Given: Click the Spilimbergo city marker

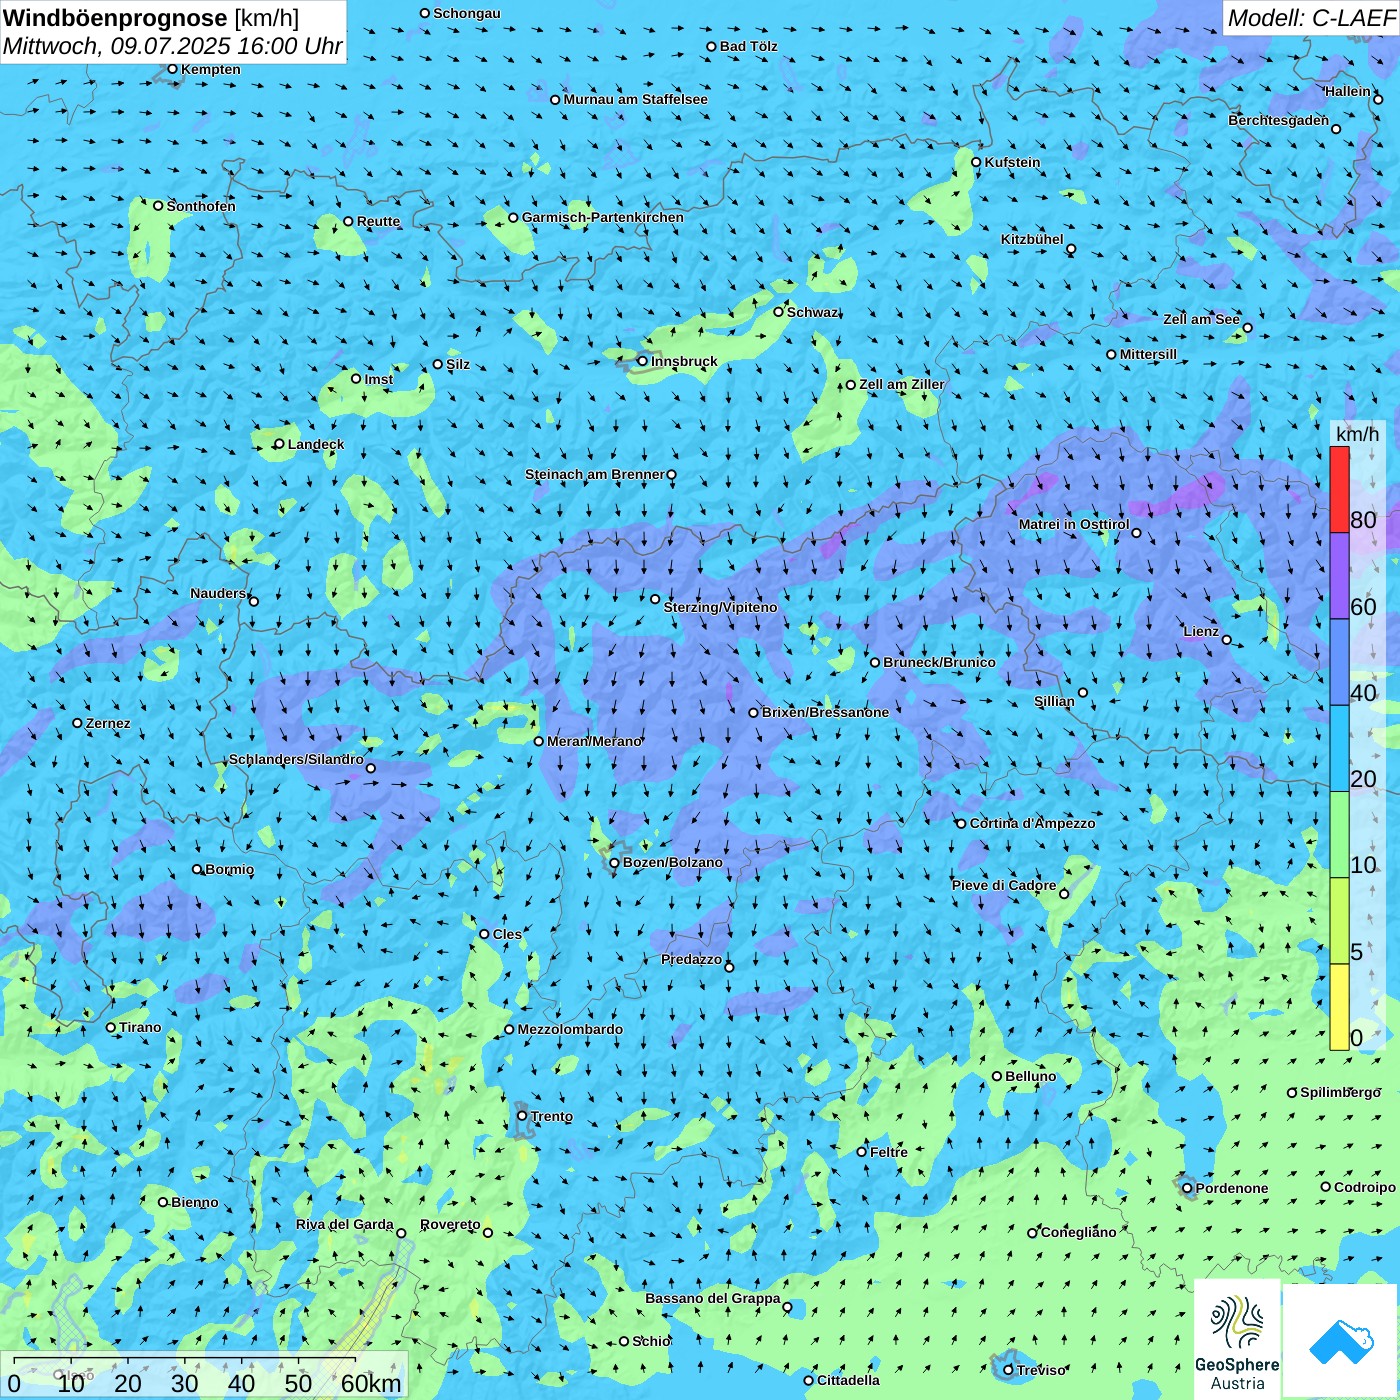Looking at the screenshot, I should pyautogui.click(x=1292, y=1092).
